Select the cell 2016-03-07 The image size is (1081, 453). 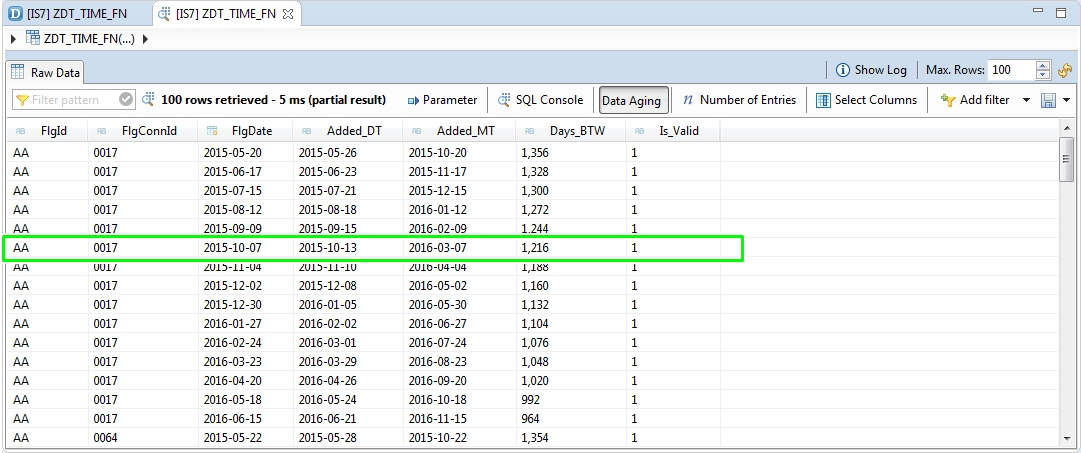pos(438,247)
